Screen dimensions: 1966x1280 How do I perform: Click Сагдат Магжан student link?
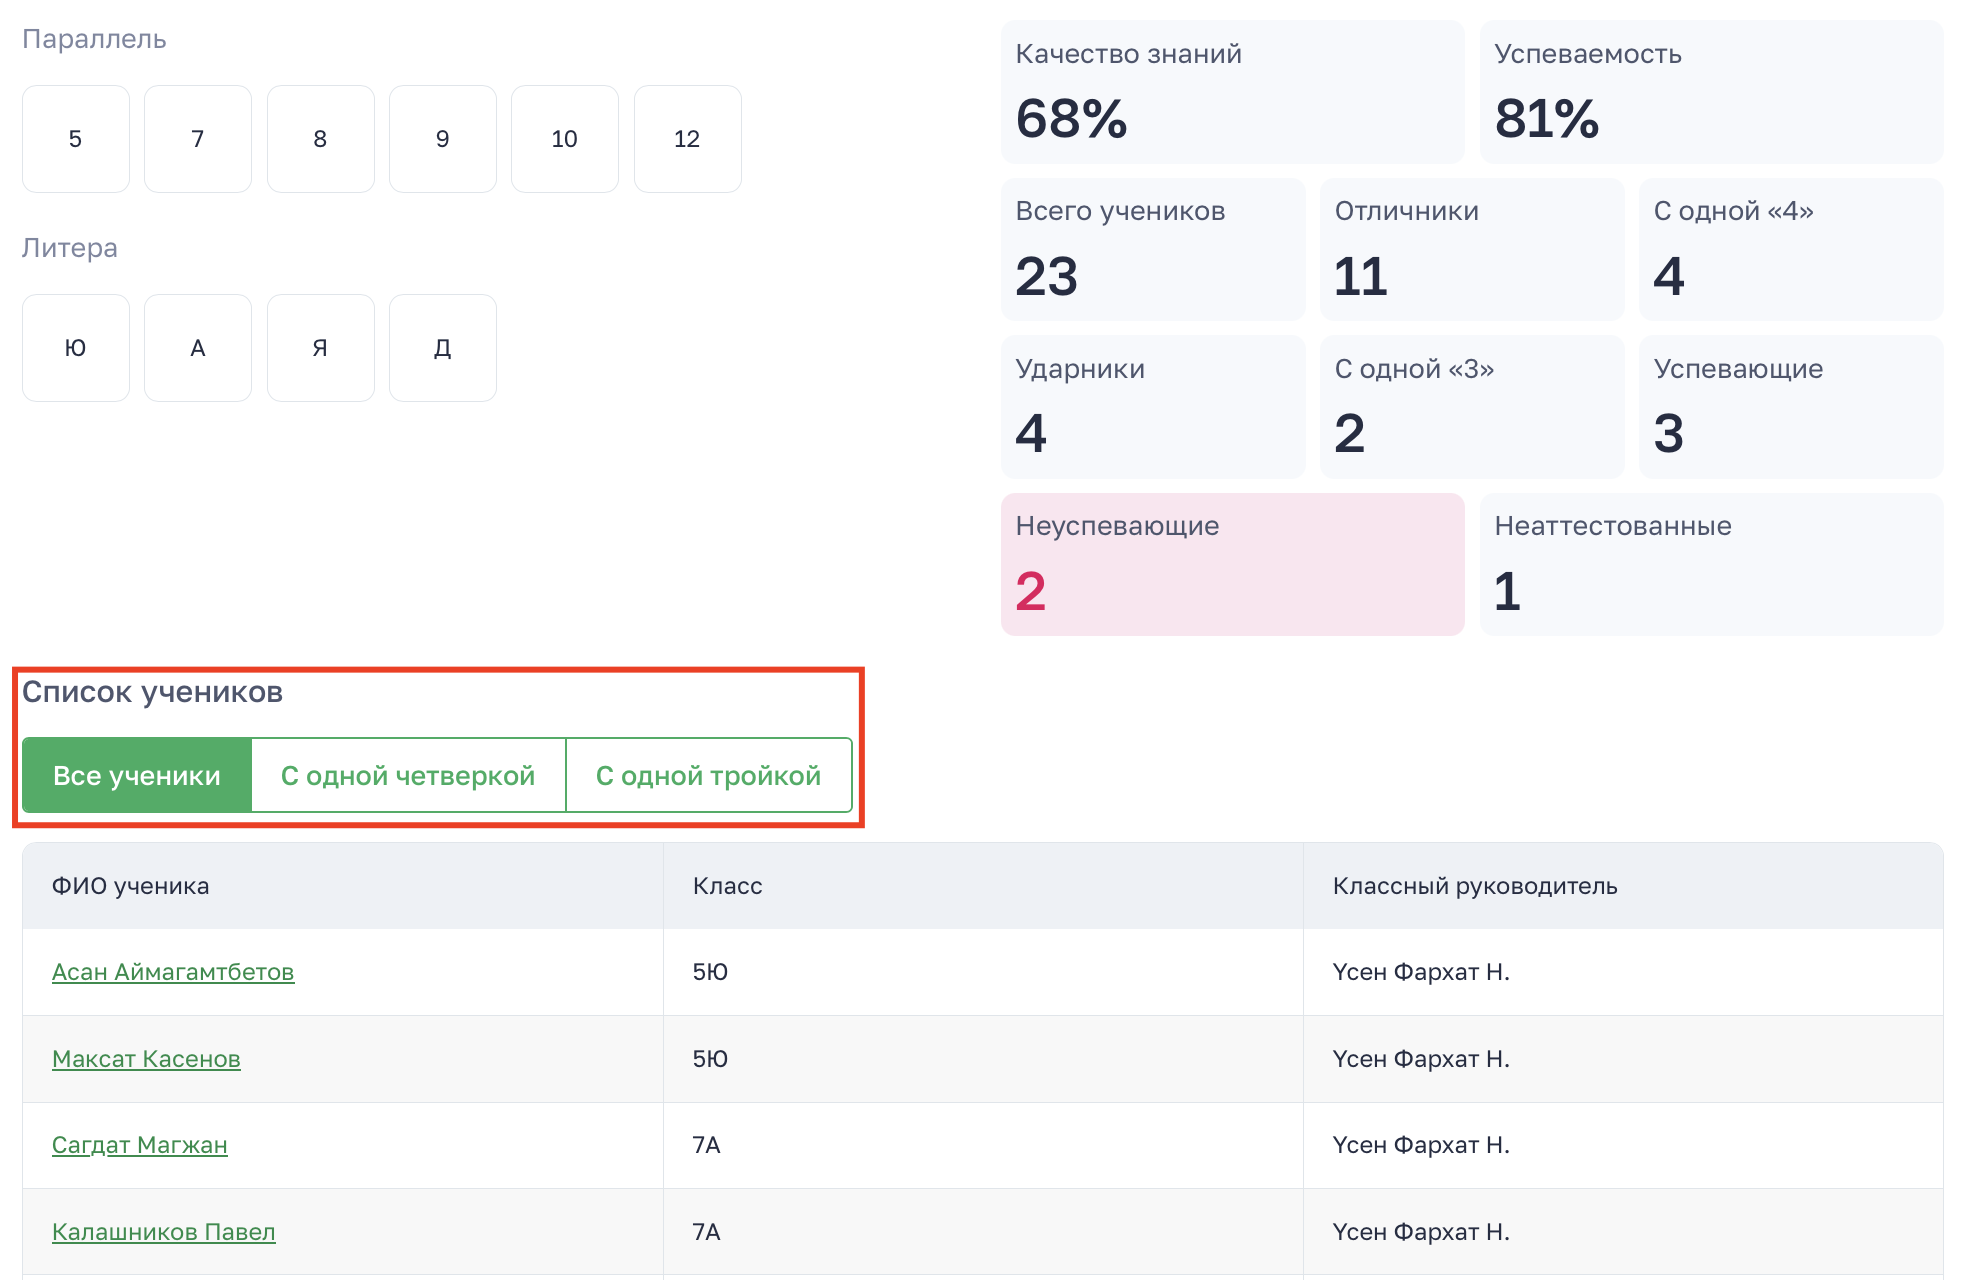click(x=140, y=1145)
